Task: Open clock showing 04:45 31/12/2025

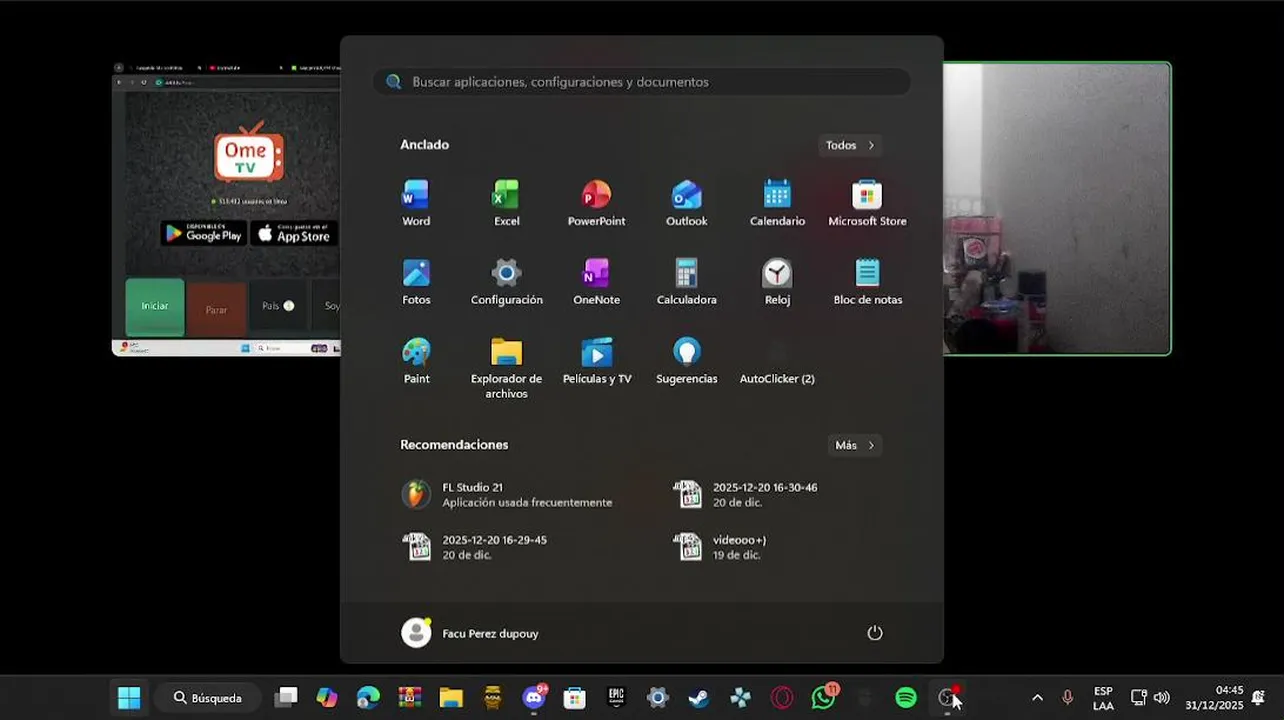Action: [1214, 698]
